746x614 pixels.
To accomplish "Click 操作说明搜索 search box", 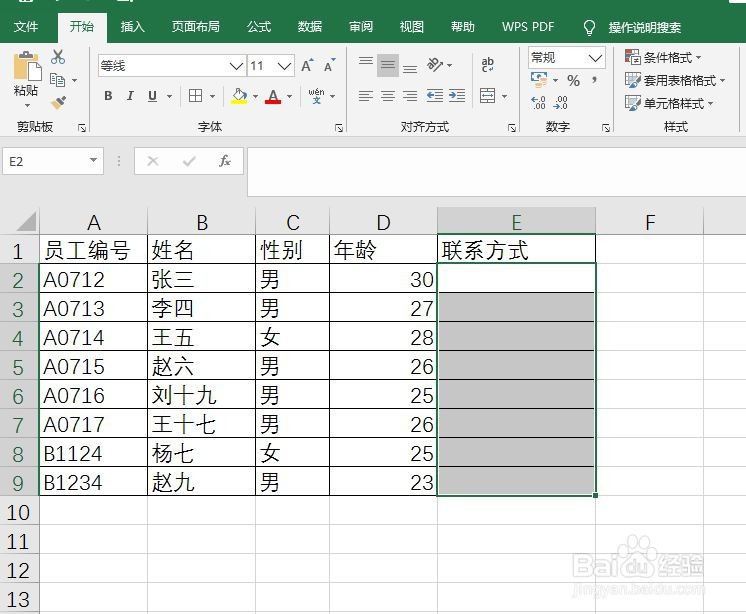I will [644, 28].
